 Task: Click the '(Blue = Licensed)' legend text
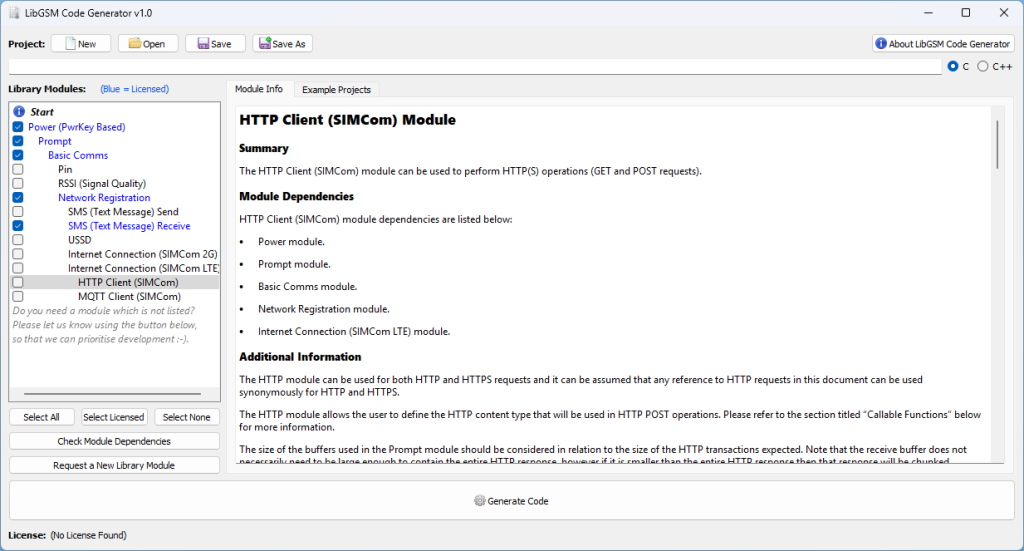[x=135, y=89]
